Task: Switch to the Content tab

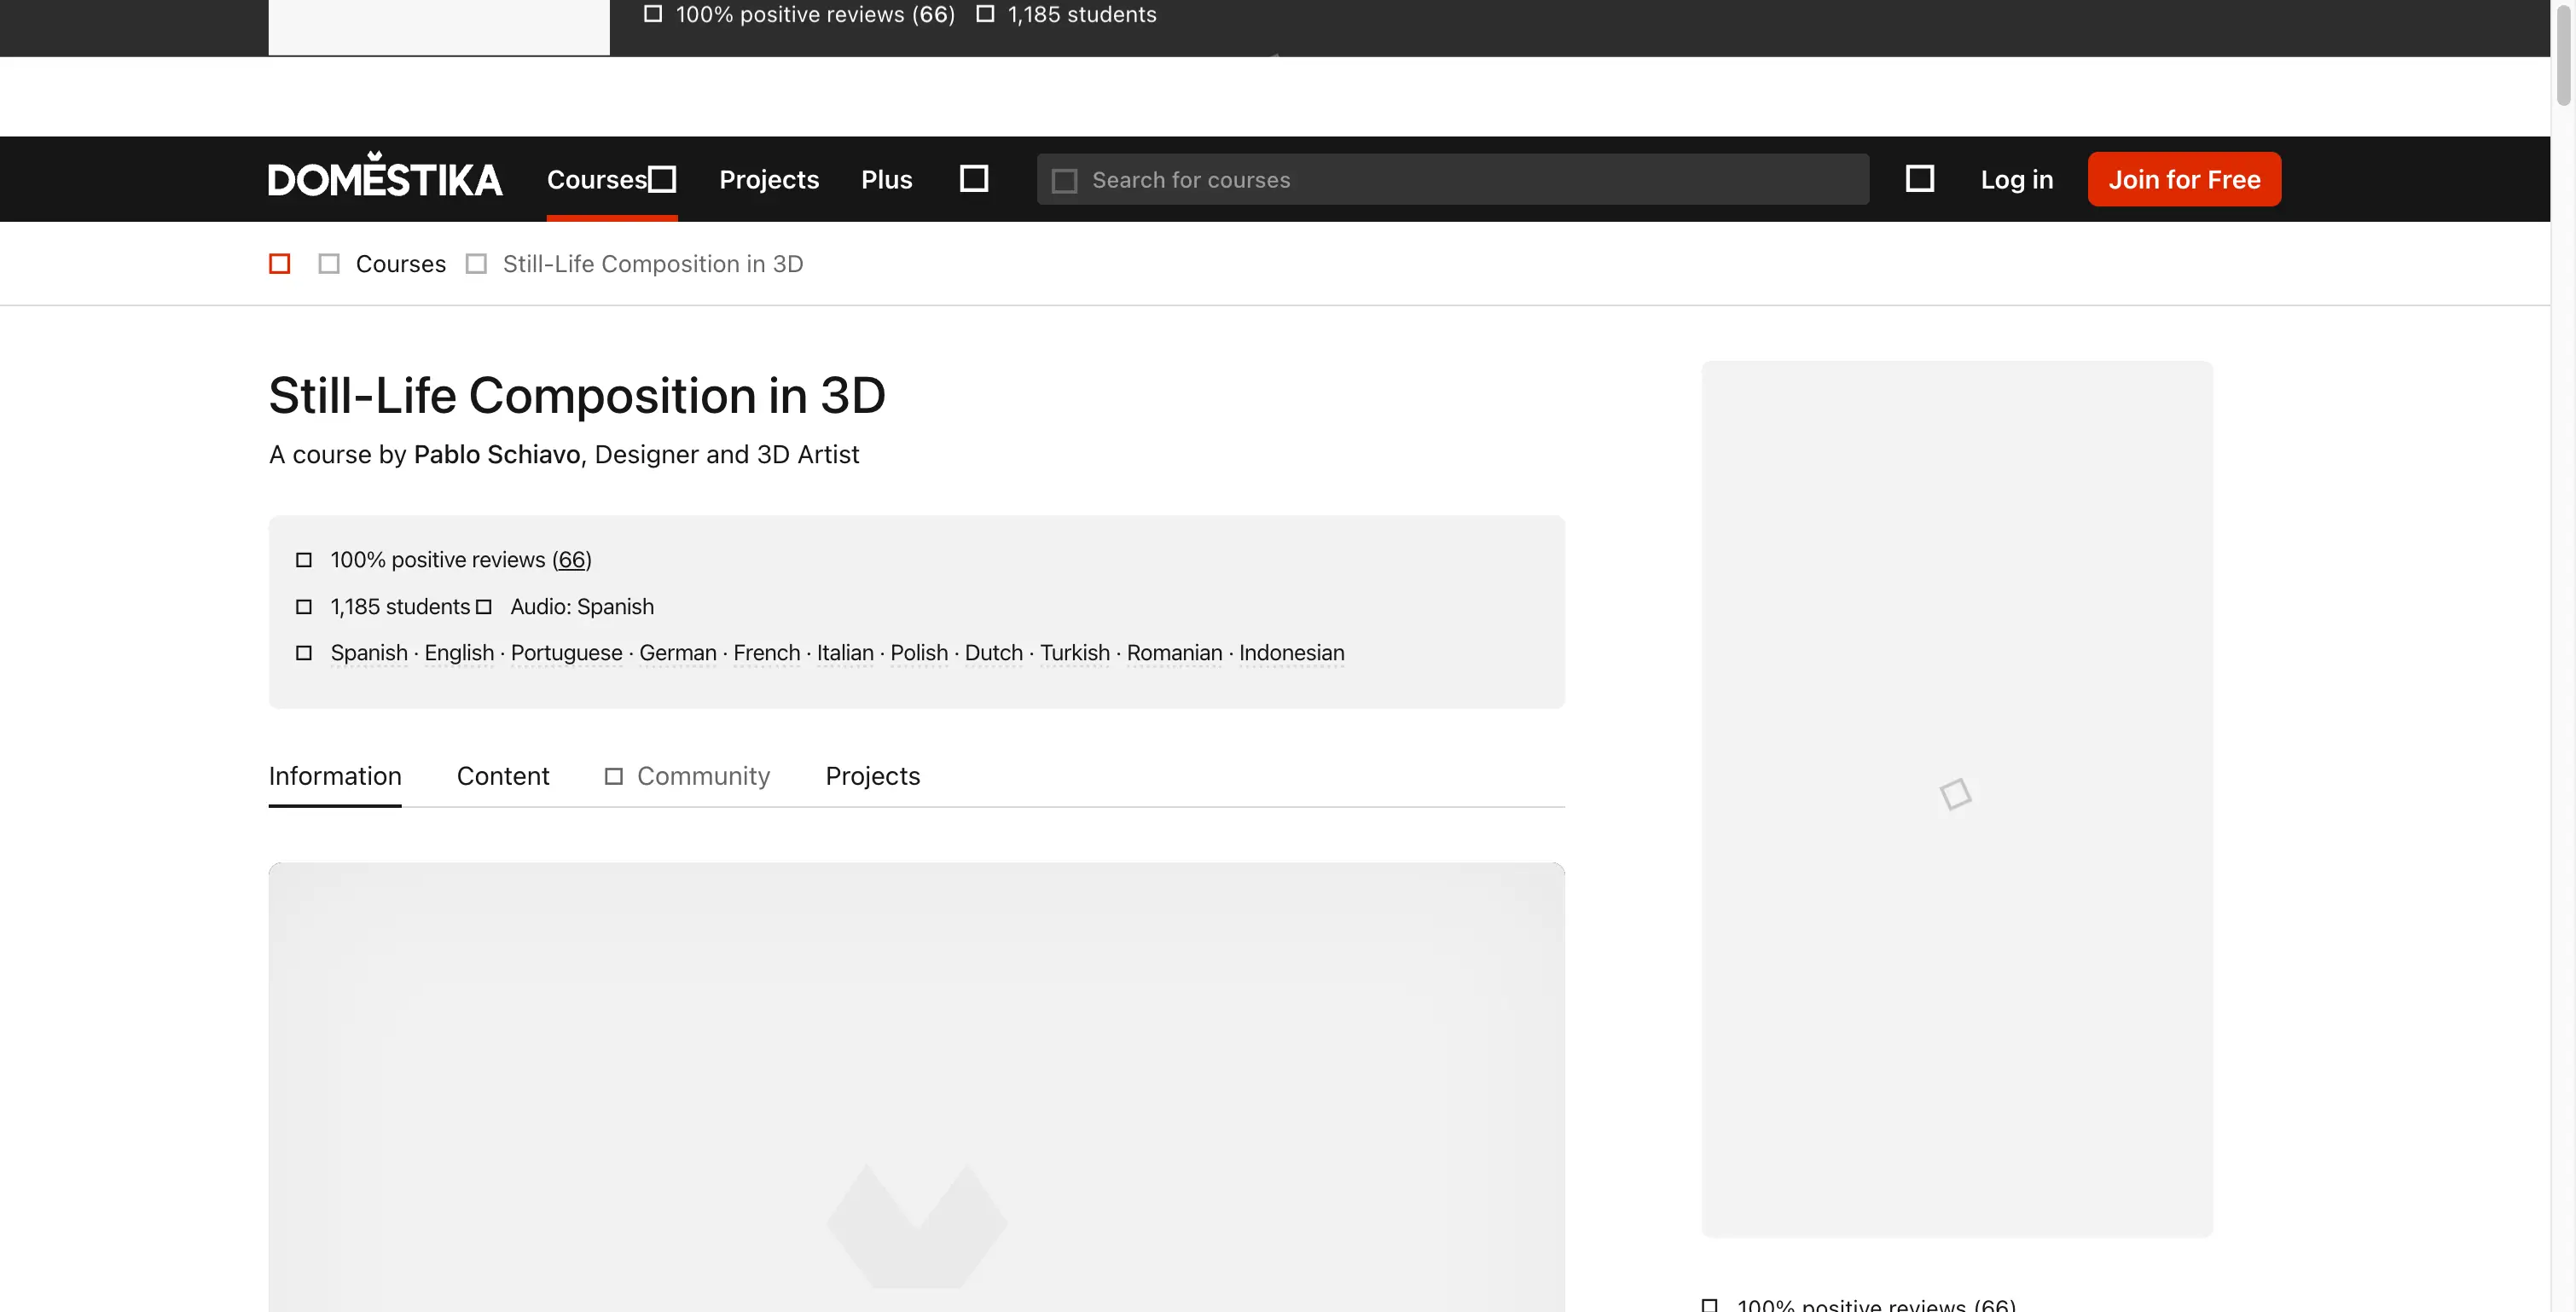Action: (x=503, y=776)
